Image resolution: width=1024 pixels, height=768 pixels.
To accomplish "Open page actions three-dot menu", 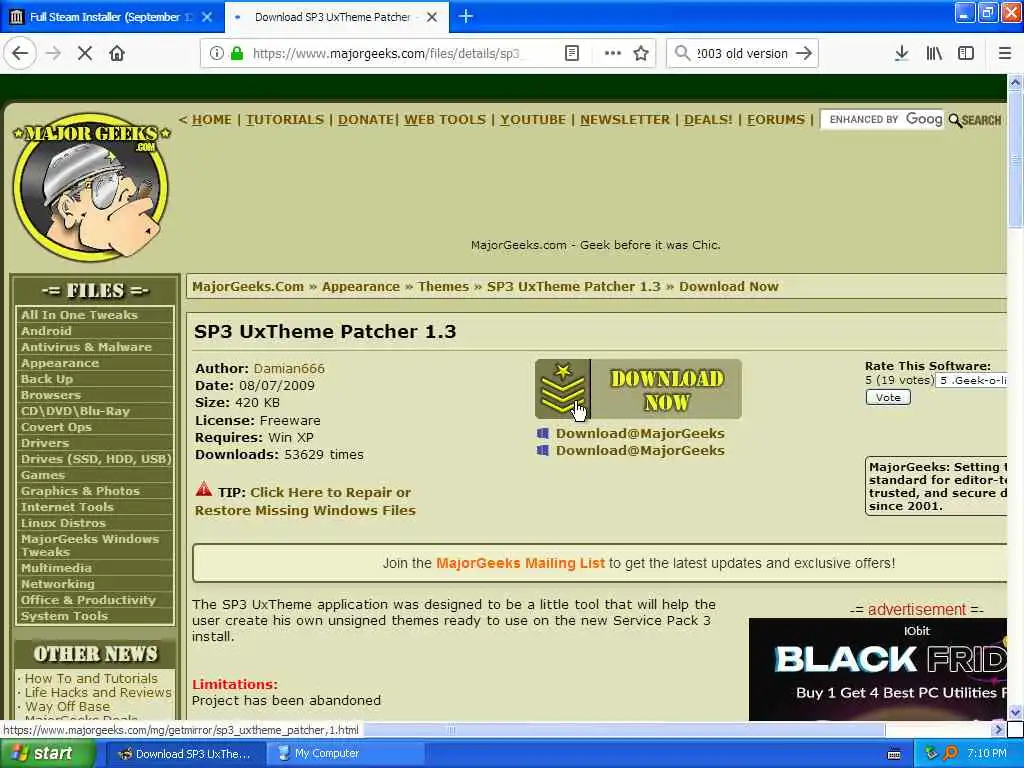I will pyautogui.click(x=613, y=54).
